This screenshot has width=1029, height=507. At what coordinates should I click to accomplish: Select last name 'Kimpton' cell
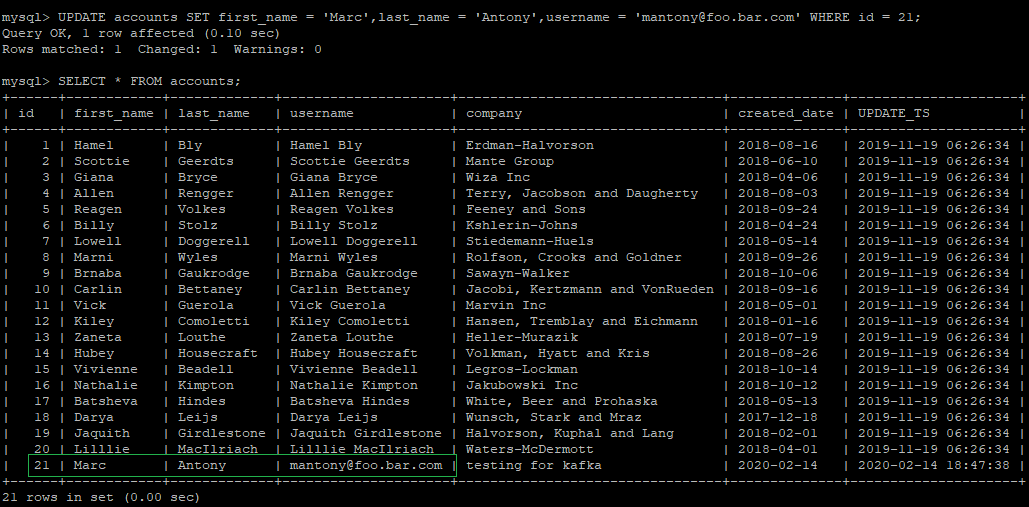206,385
